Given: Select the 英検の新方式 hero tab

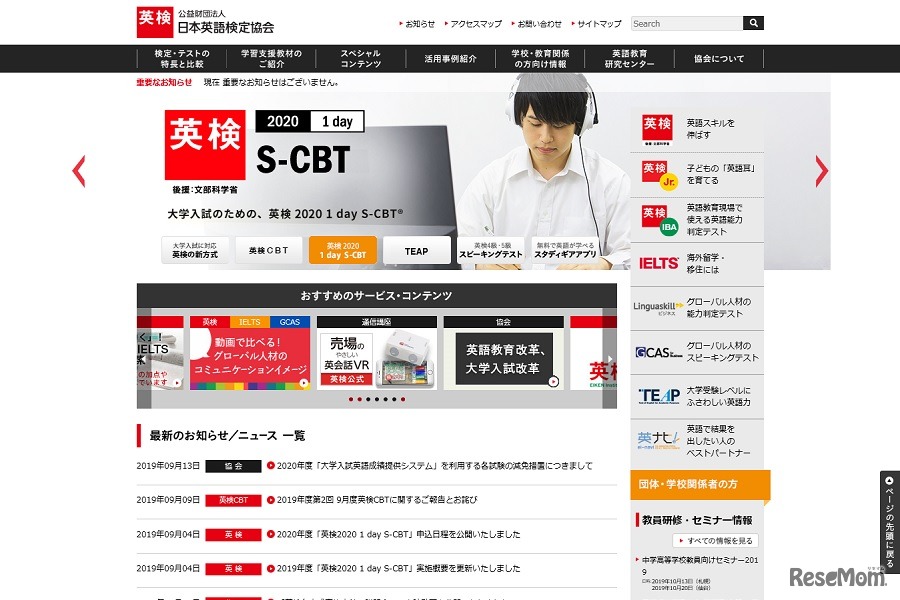Looking at the screenshot, I should click(x=195, y=250).
